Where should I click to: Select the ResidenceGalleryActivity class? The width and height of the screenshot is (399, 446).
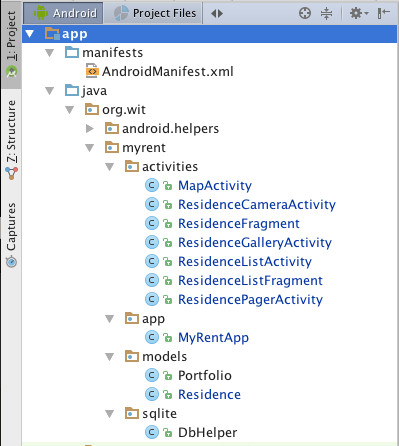[x=255, y=242]
